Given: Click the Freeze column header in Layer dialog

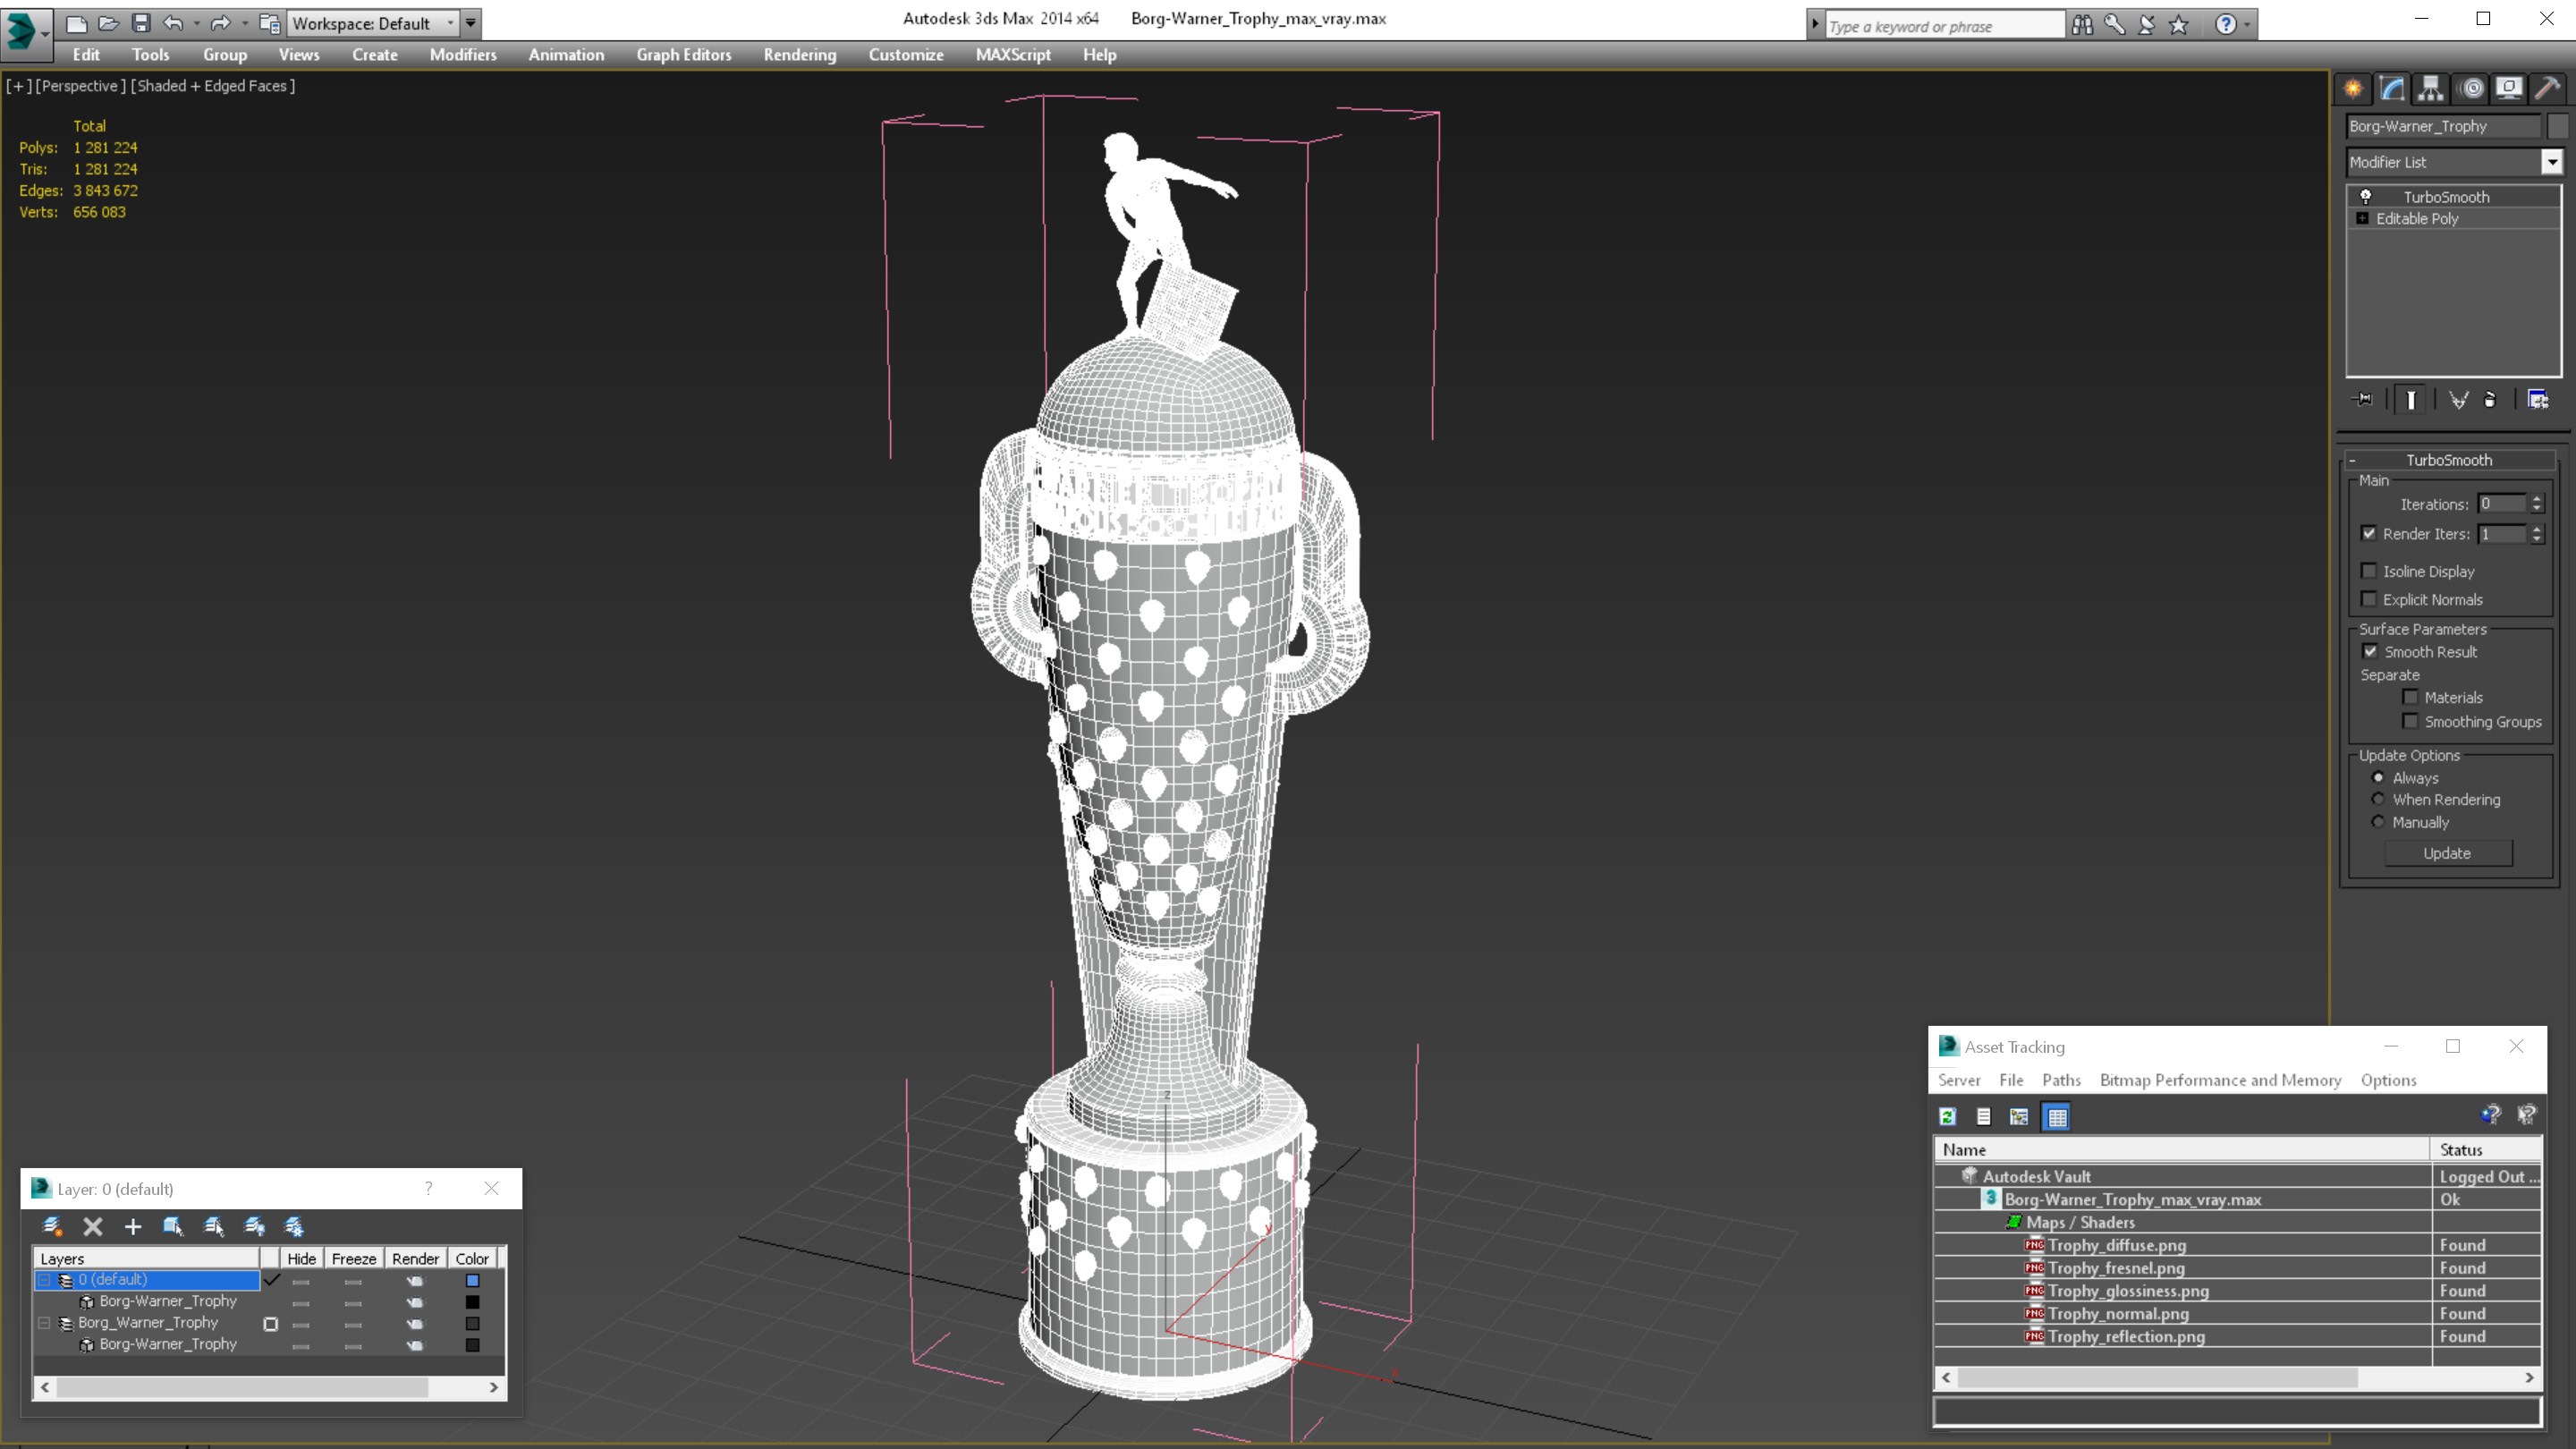Looking at the screenshot, I should pyautogui.click(x=353, y=1259).
